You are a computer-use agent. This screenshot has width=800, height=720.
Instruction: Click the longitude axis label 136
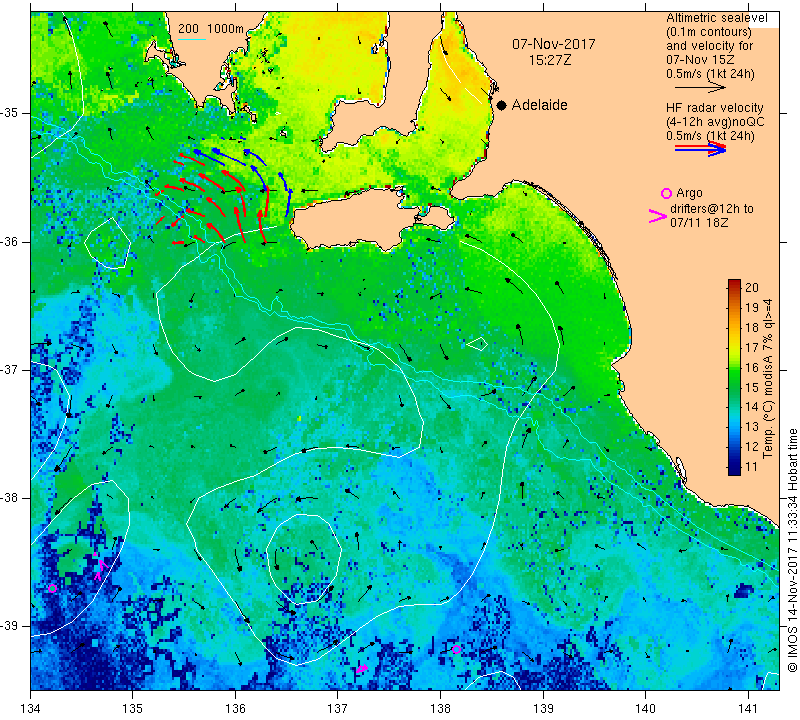235,709
